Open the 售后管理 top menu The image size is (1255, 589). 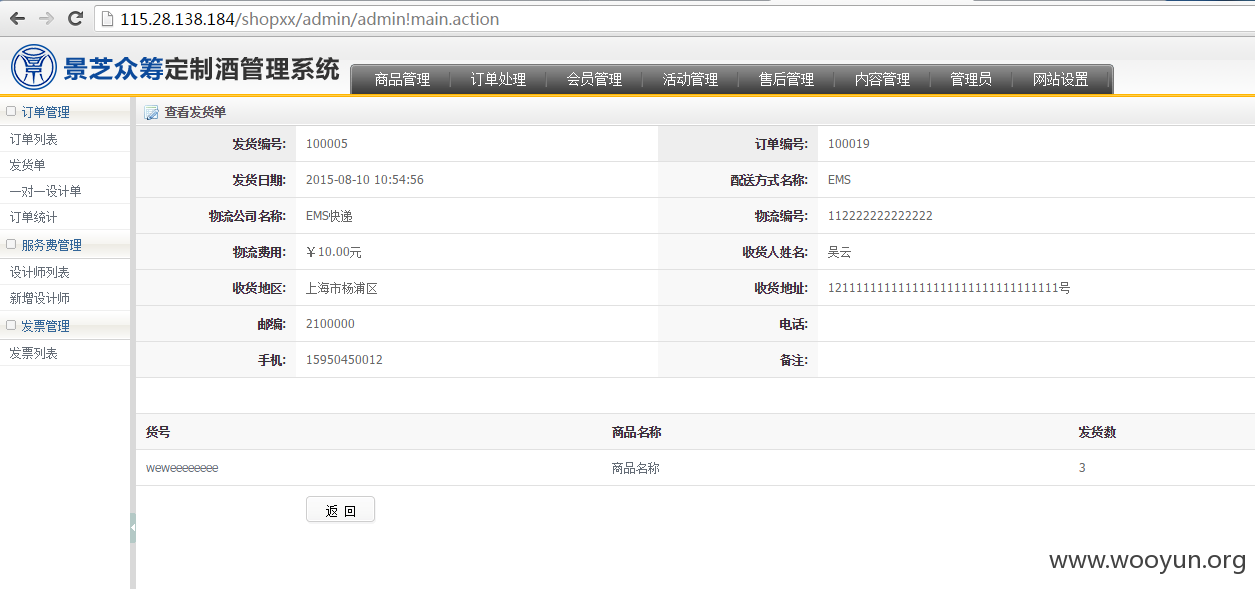786,80
